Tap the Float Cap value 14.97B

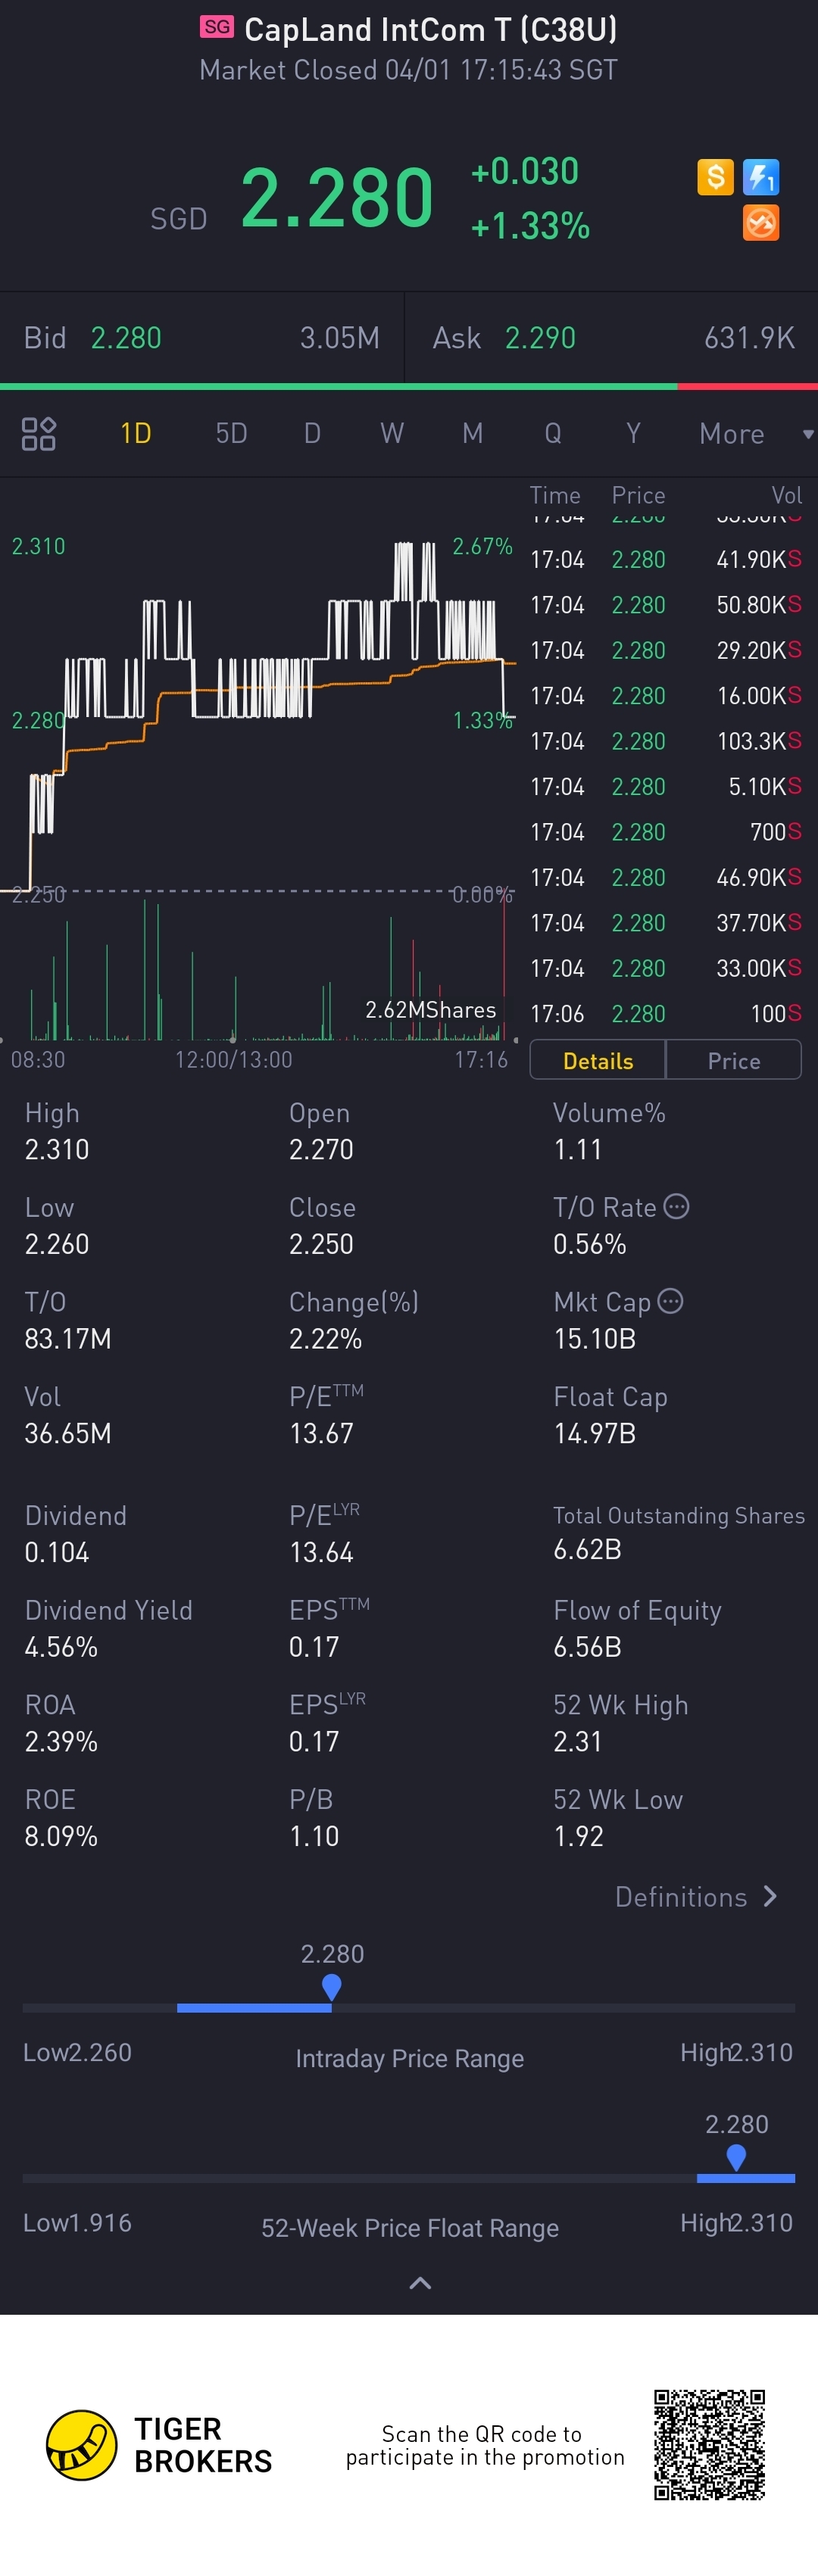(x=594, y=1433)
